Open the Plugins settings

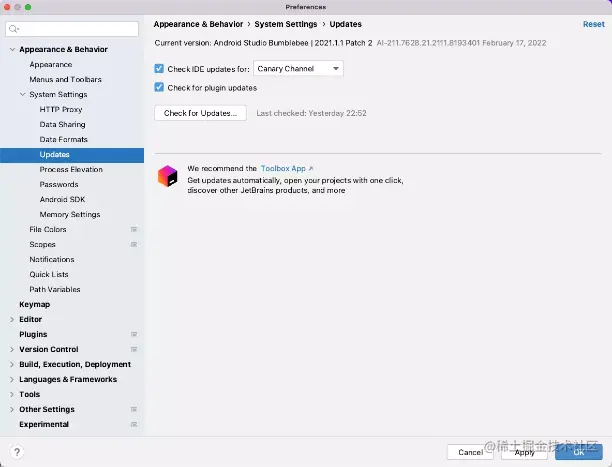(33, 334)
